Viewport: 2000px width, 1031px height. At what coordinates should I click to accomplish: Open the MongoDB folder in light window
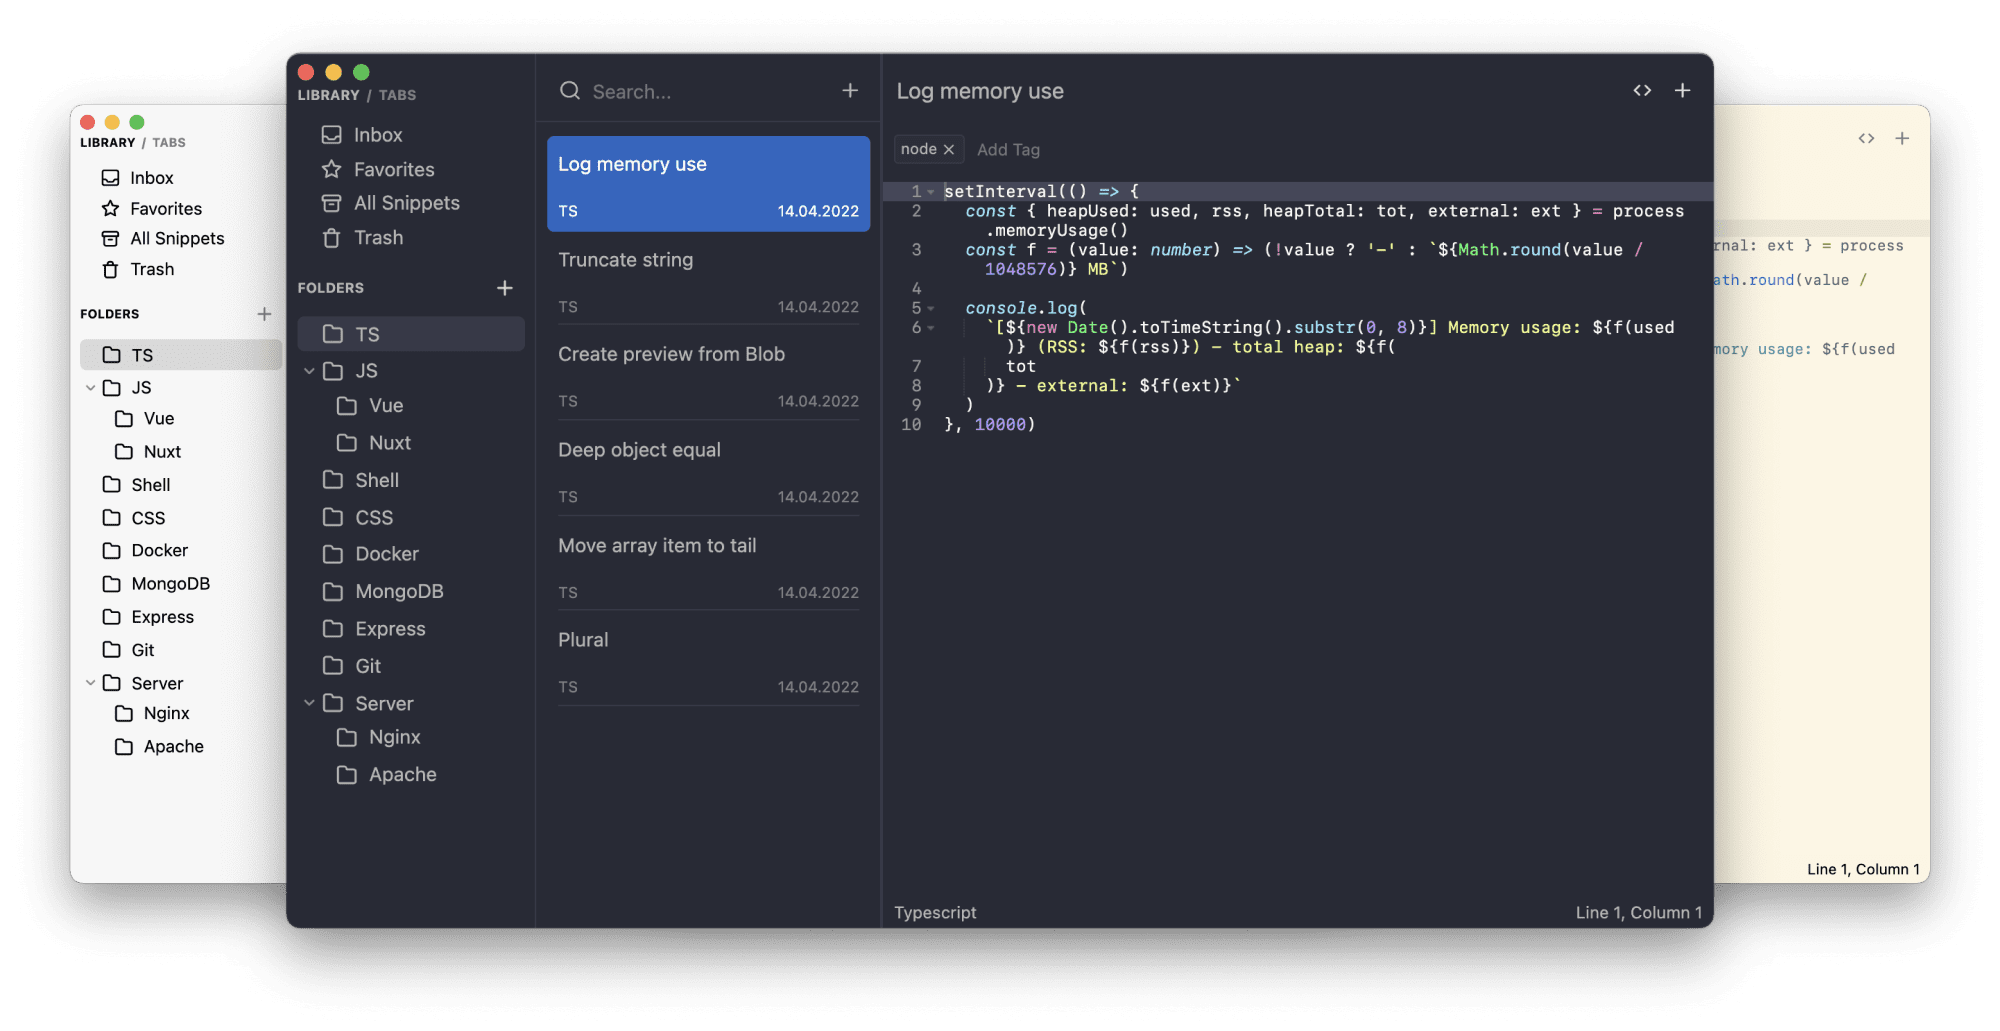pyautogui.click(x=156, y=584)
